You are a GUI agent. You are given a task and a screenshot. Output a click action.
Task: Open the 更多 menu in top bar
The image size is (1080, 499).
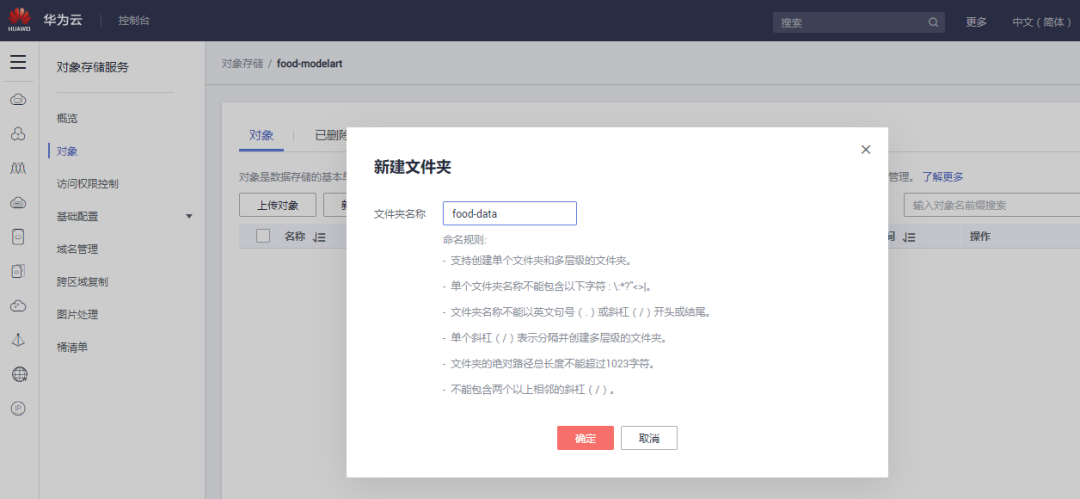click(976, 22)
